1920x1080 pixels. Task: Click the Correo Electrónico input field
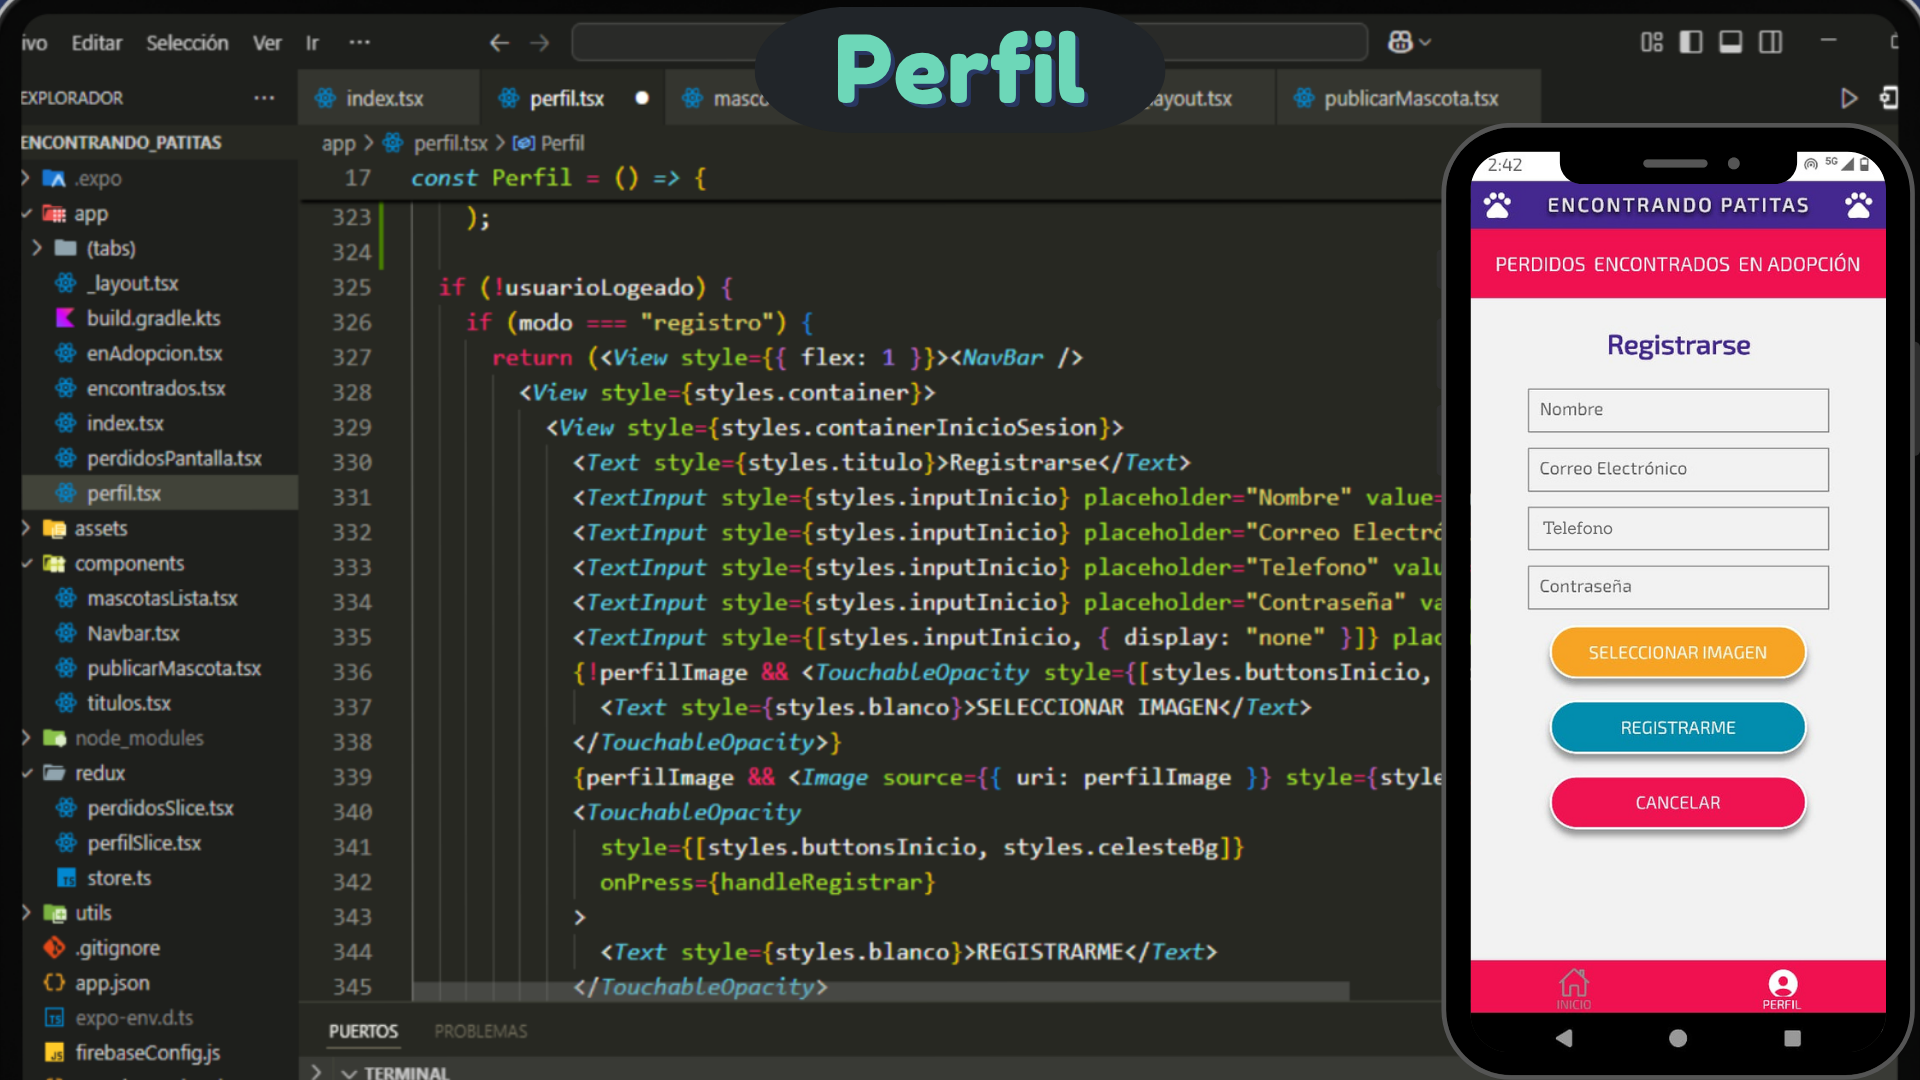coord(1677,469)
